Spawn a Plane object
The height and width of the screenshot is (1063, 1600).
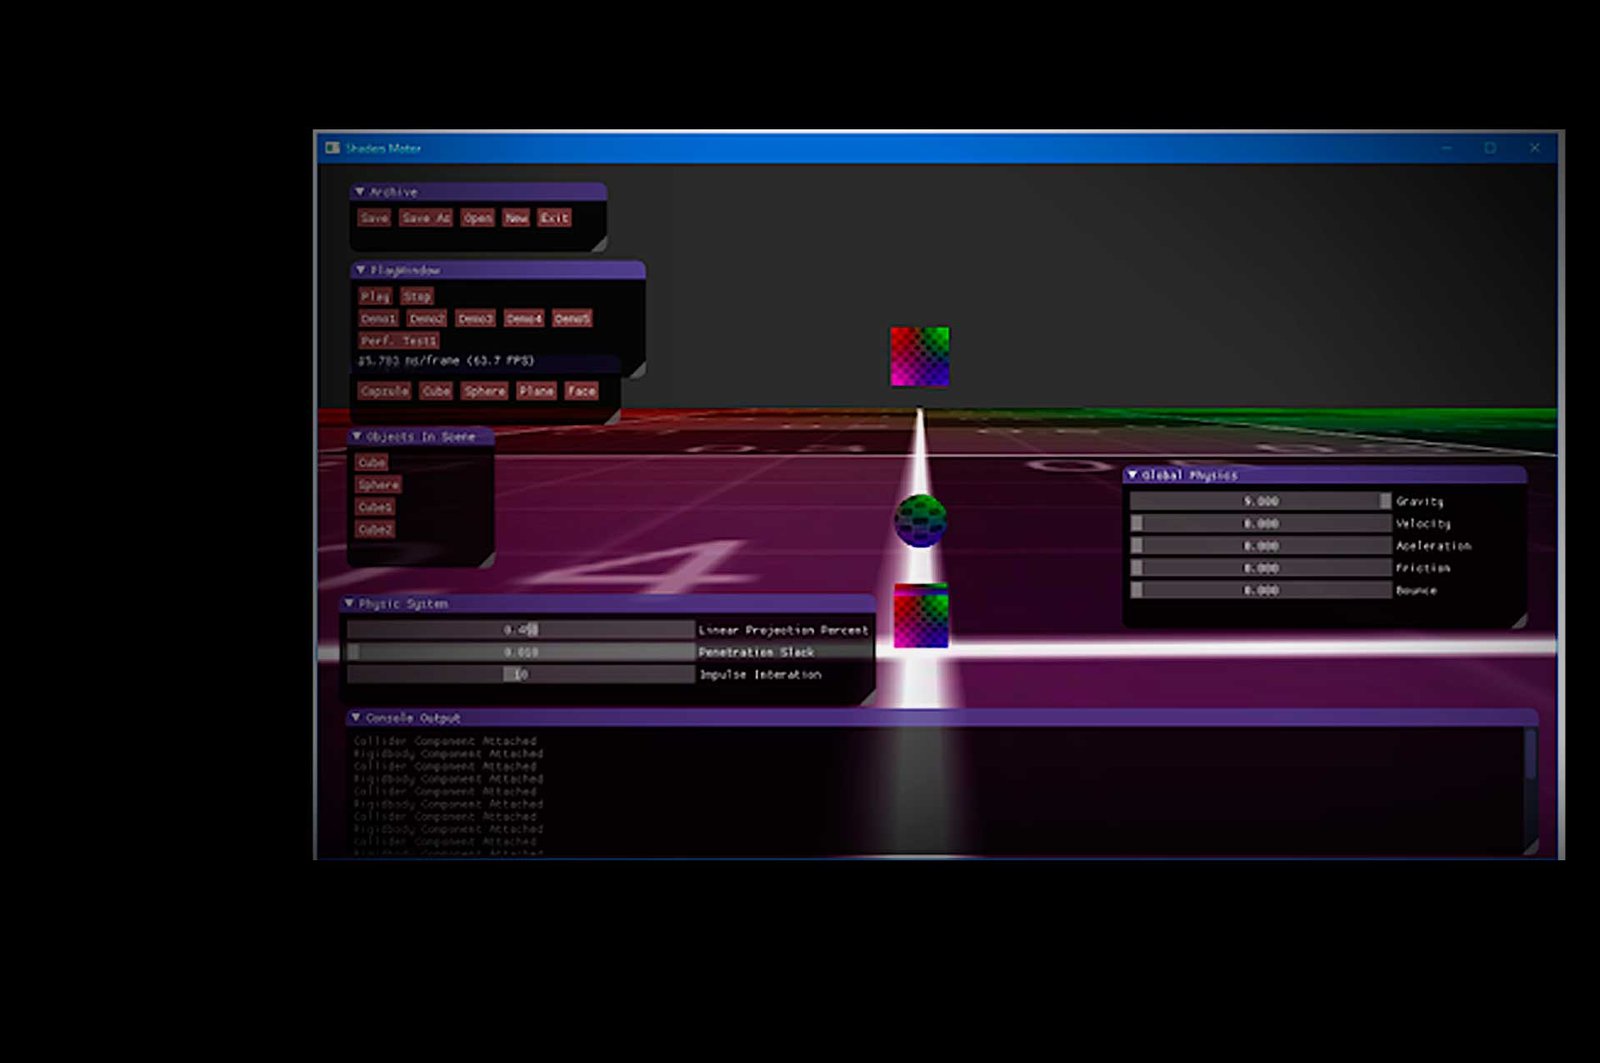click(x=536, y=391)
